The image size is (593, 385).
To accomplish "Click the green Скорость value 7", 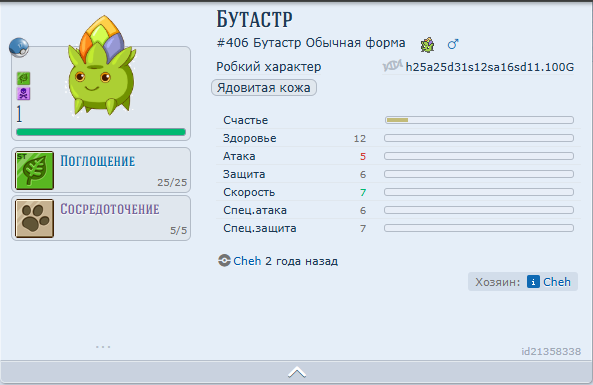I will tap(363, 192).
